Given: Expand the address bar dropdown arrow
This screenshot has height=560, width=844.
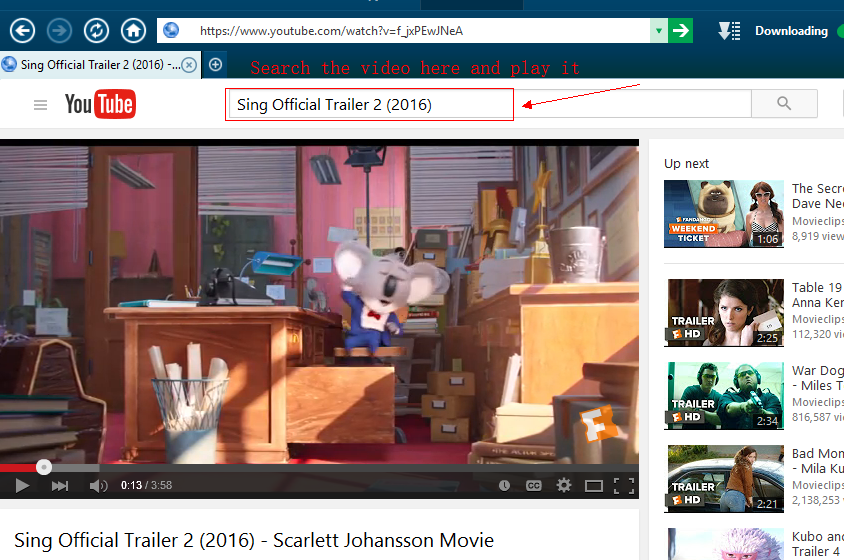Looking at the screenshot, I should tap(659, 31).
